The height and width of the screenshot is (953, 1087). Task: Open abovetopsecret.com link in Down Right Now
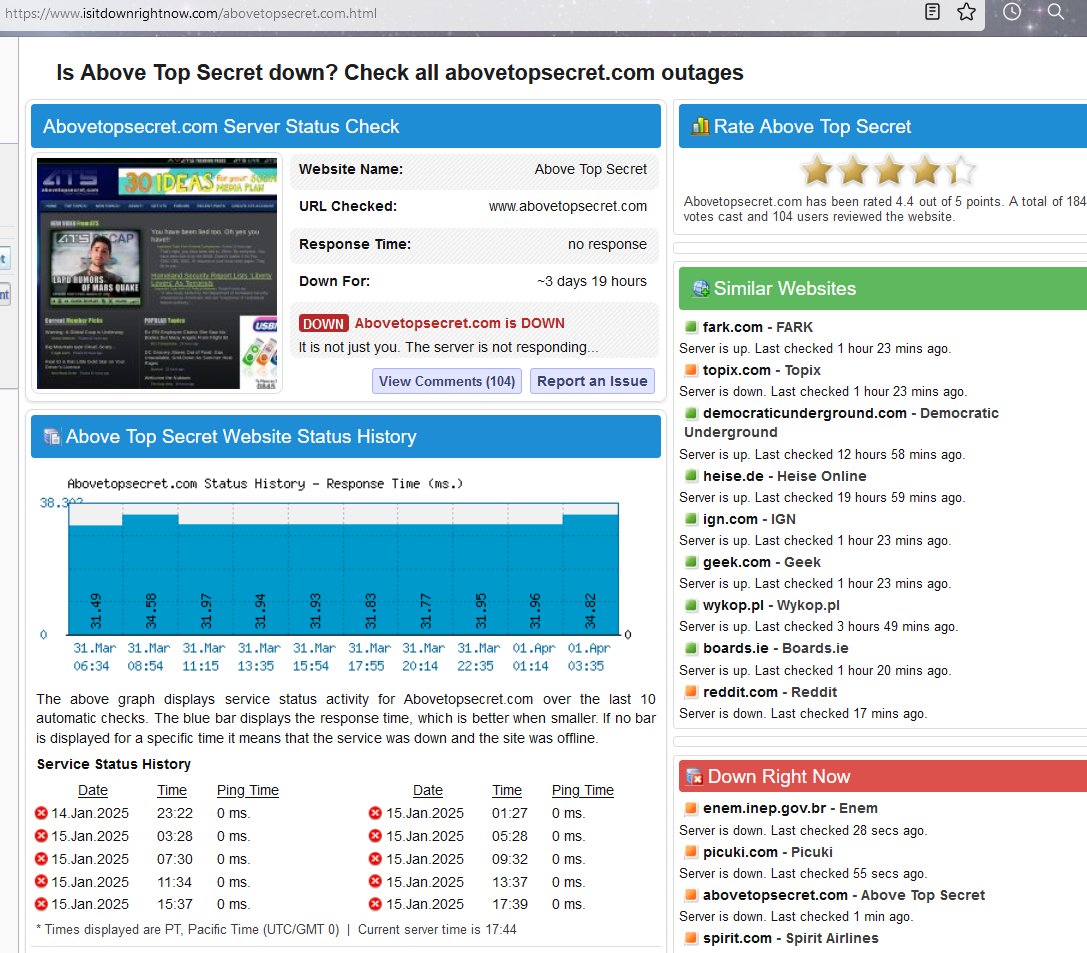[844, 895]
